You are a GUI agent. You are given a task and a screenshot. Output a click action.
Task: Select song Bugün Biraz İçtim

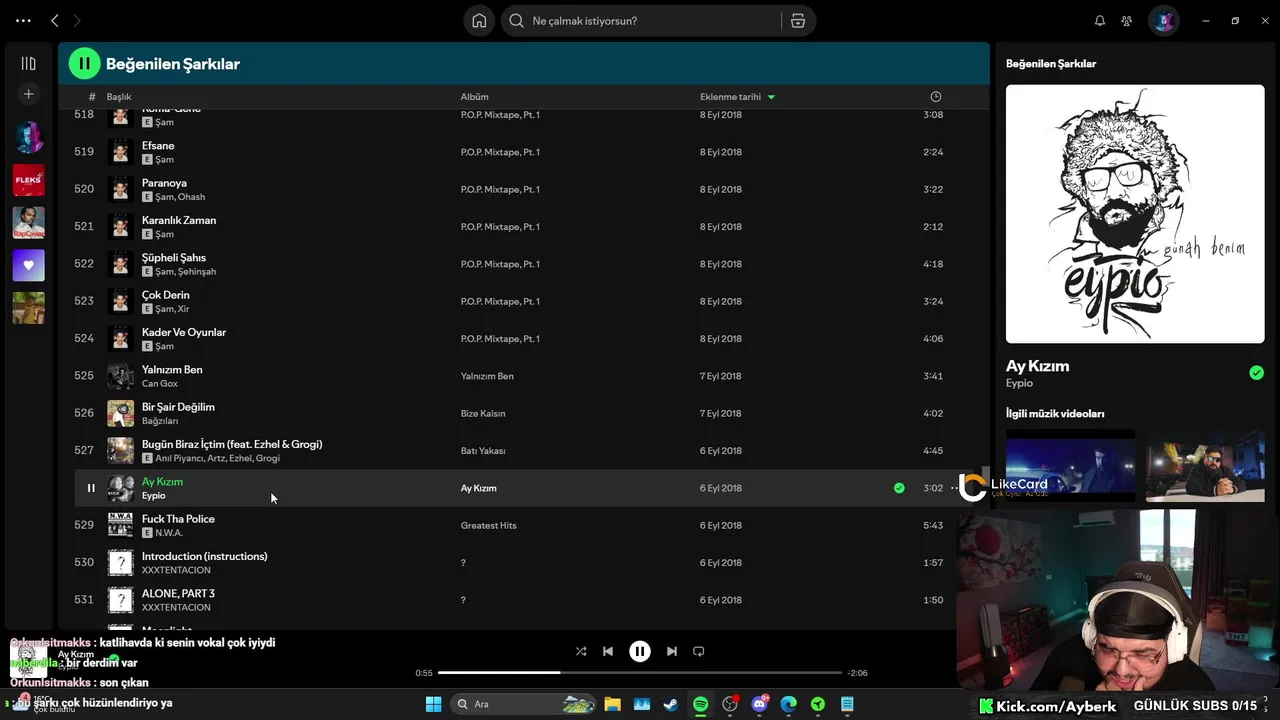(x=232, y=444)
